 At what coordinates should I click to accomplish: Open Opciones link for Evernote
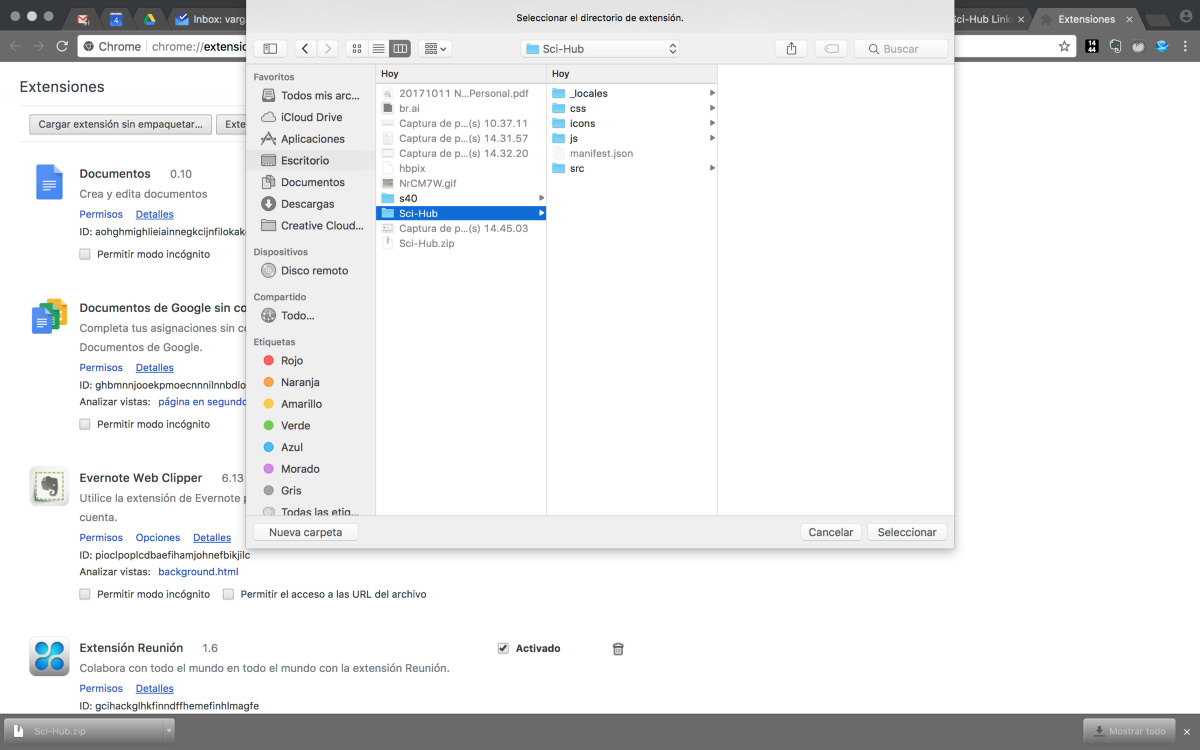pyautogui.click(x=158, y=538)
